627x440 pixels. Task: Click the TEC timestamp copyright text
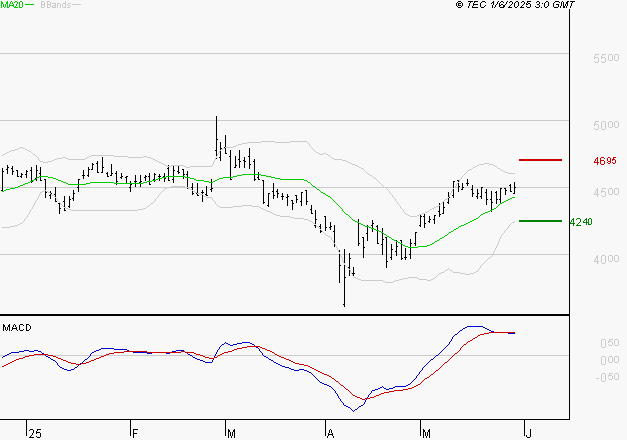515,5
